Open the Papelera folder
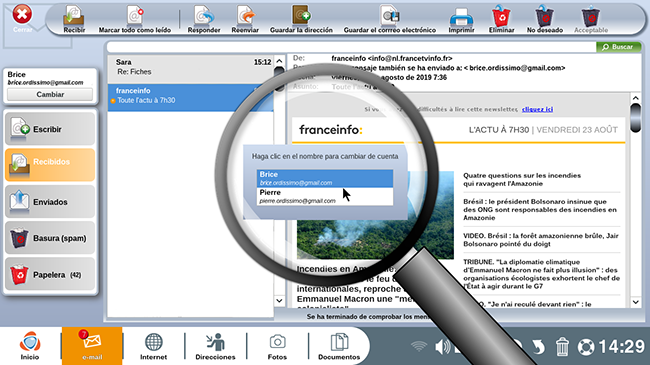The width and height of the screenshot is (650, 365). [x=50, y=275]
